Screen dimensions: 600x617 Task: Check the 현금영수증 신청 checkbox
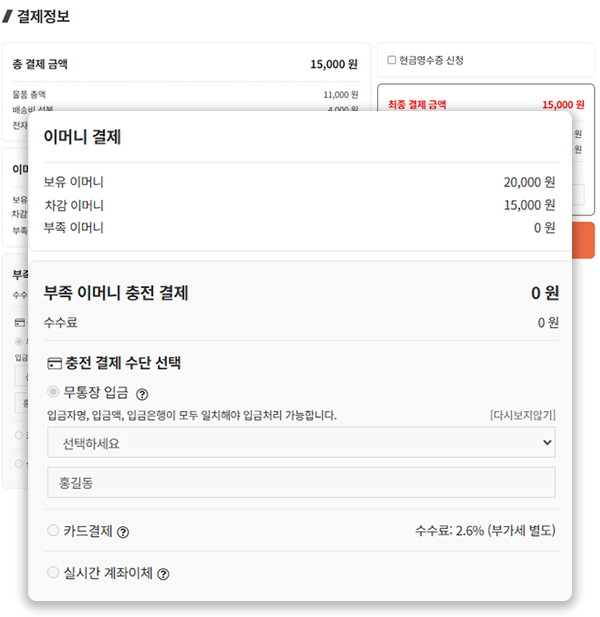click(392, 60)
